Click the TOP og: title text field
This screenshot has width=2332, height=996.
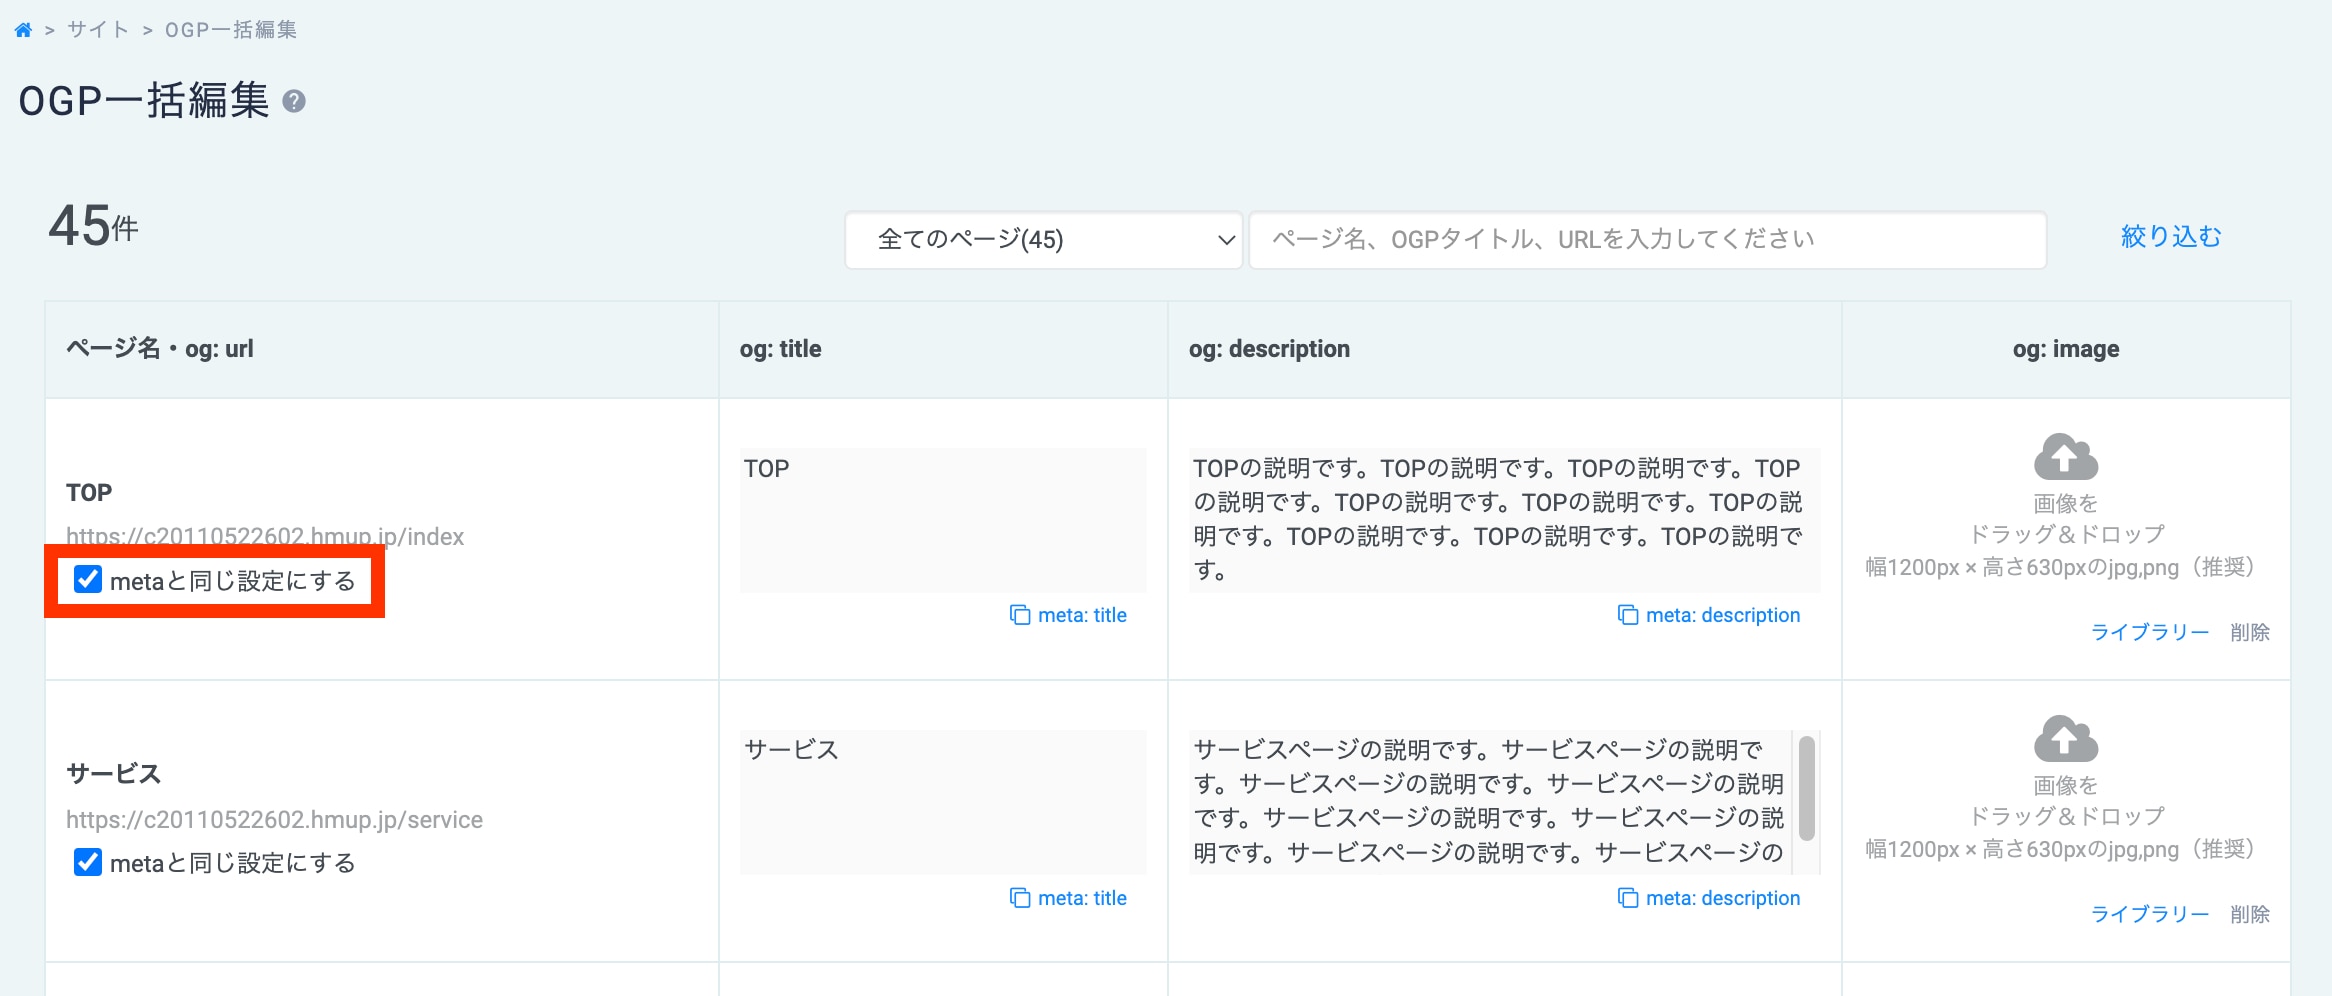point(943,520)
